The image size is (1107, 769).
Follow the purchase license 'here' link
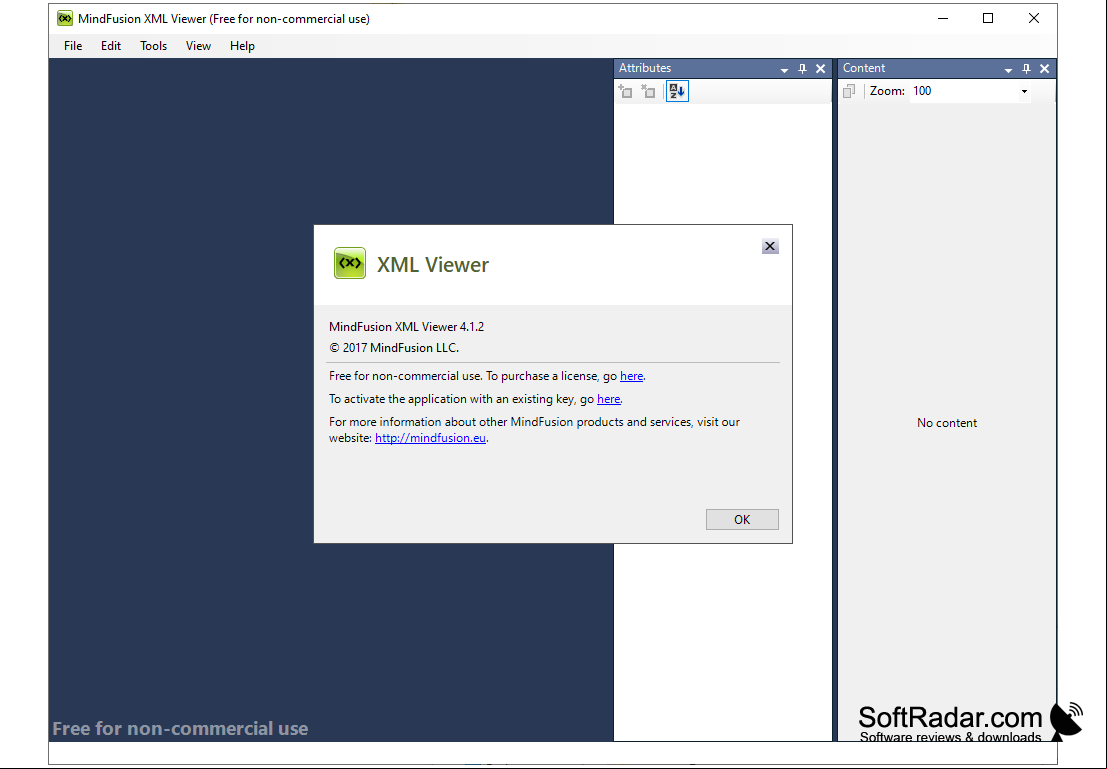pyautogui.click(x=631, y=376)
